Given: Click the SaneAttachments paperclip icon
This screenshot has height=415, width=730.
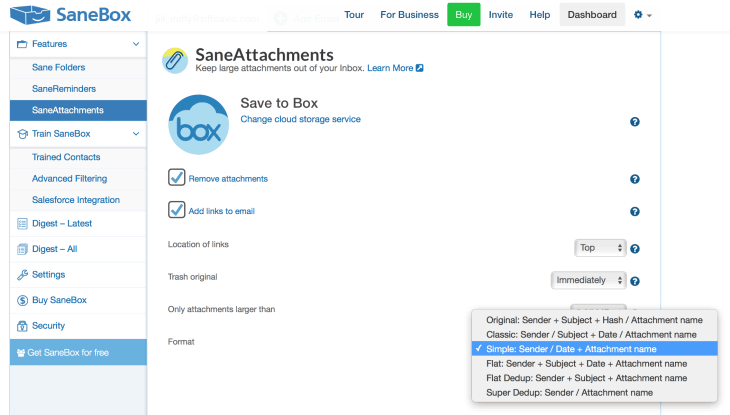Looking at the screenshot, I should [x=176, y=61].
